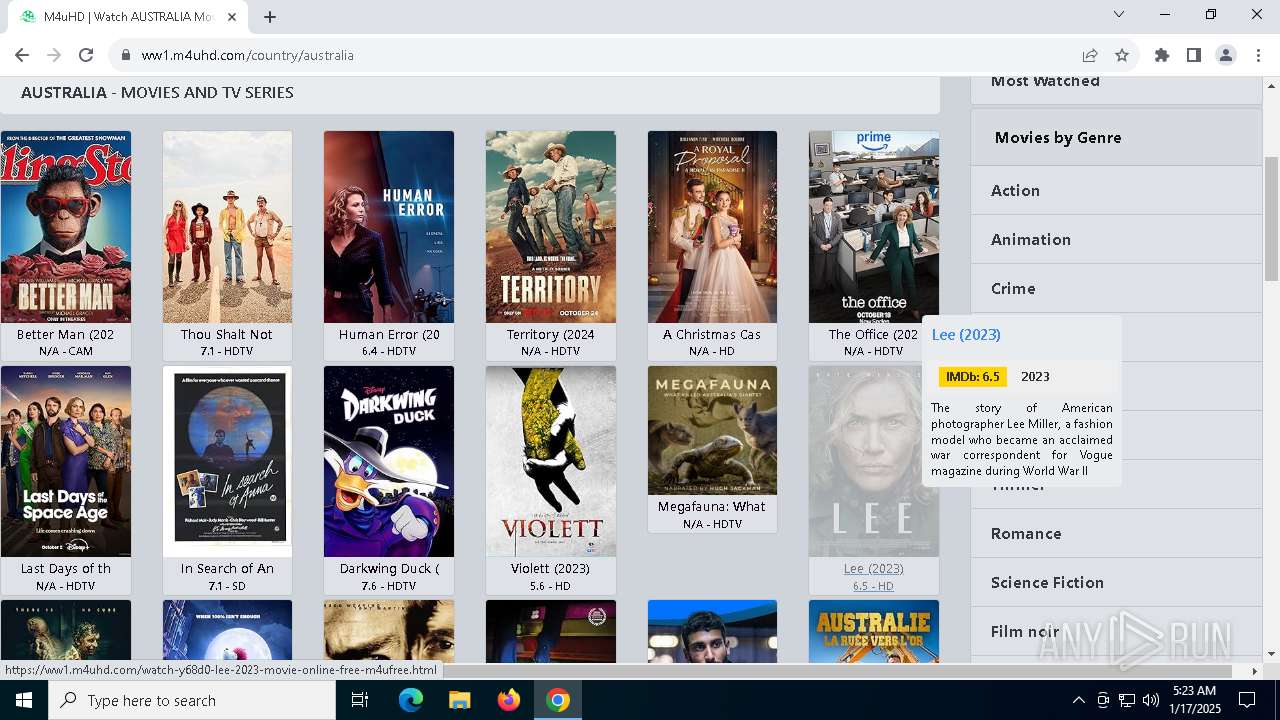Open Chrome's three-dot menu
Image resolution: width=1280 pixels, height=720 pixels.
coord(1258,55)
